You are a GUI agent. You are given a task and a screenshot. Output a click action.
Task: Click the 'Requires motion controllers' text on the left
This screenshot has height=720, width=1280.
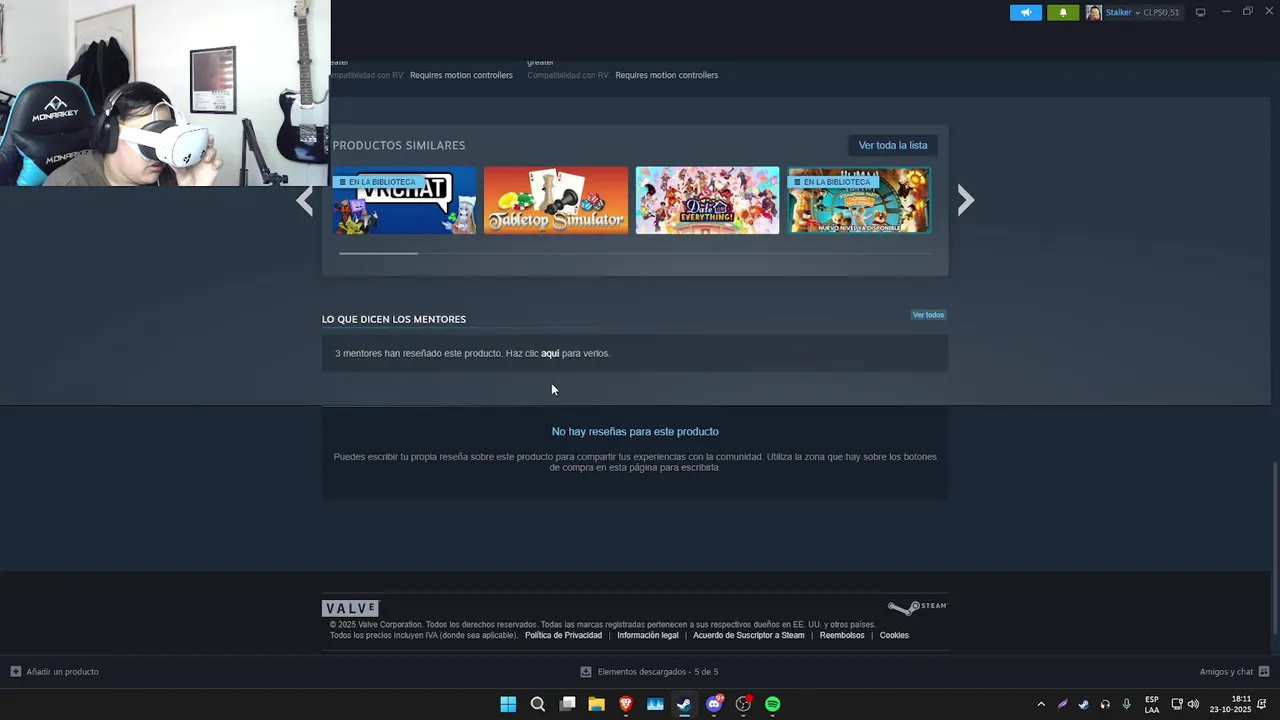click(x=461, y=75)
